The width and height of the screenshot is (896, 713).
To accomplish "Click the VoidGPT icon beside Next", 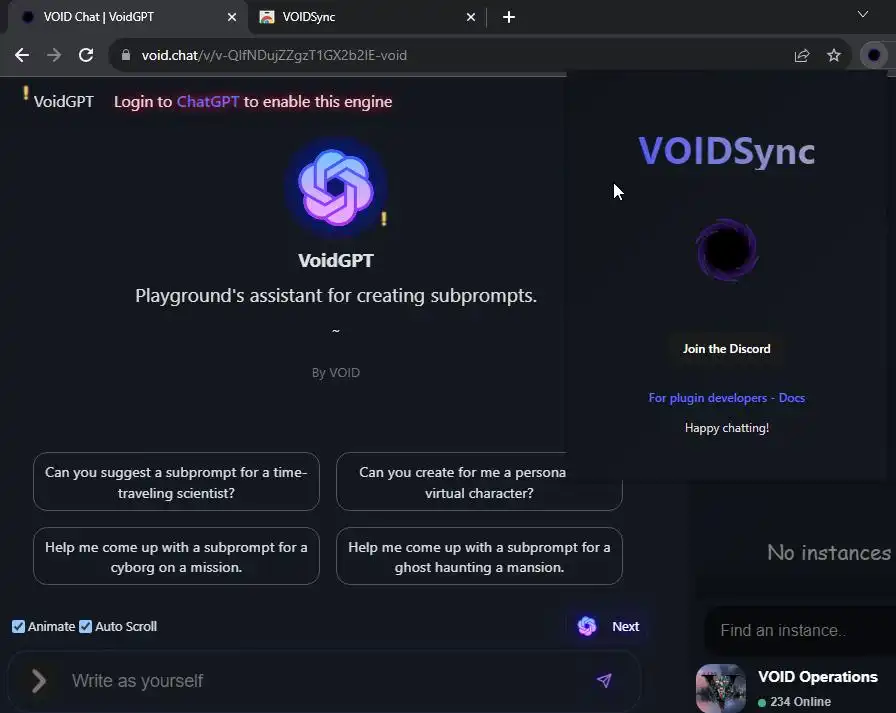I will point(587,627).
